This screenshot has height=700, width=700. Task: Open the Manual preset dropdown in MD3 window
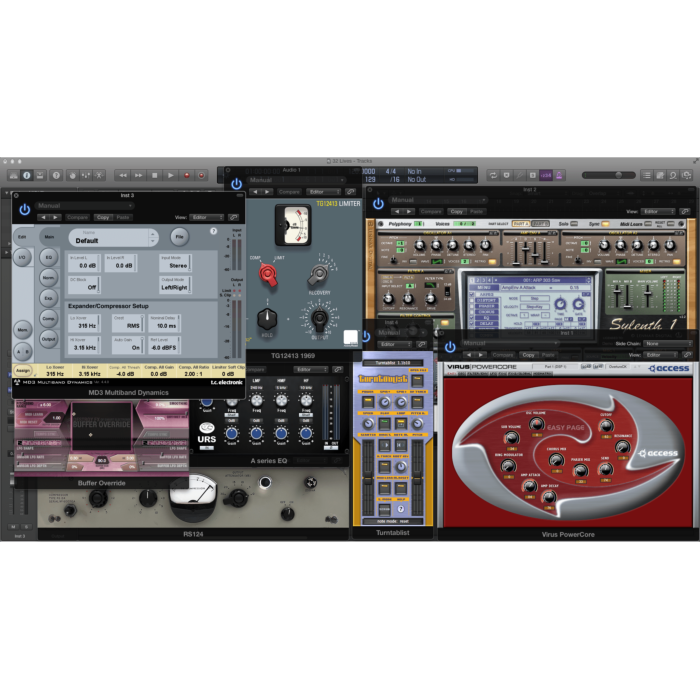coord(84,206)
